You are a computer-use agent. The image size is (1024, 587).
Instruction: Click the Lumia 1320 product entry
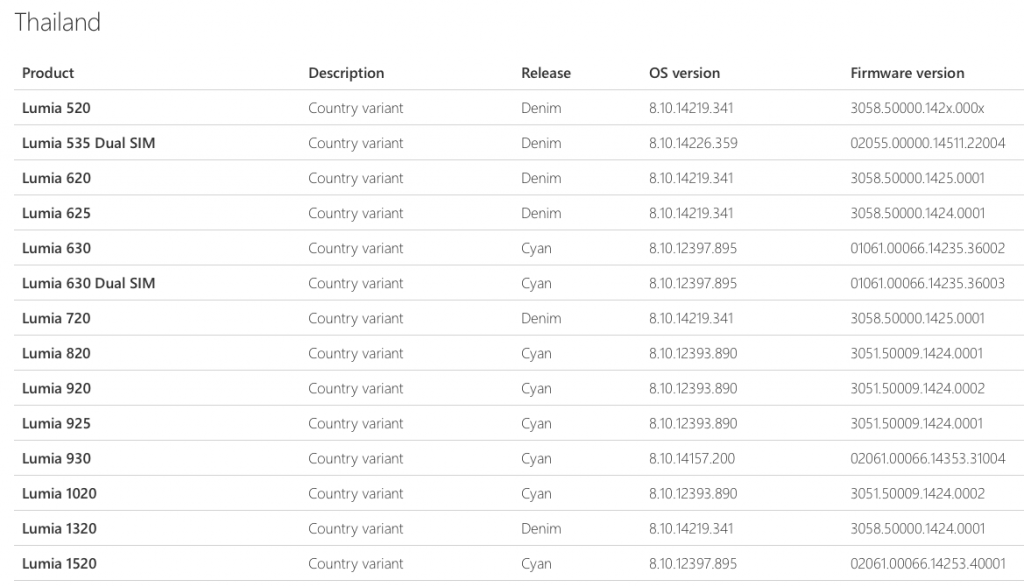59,529
